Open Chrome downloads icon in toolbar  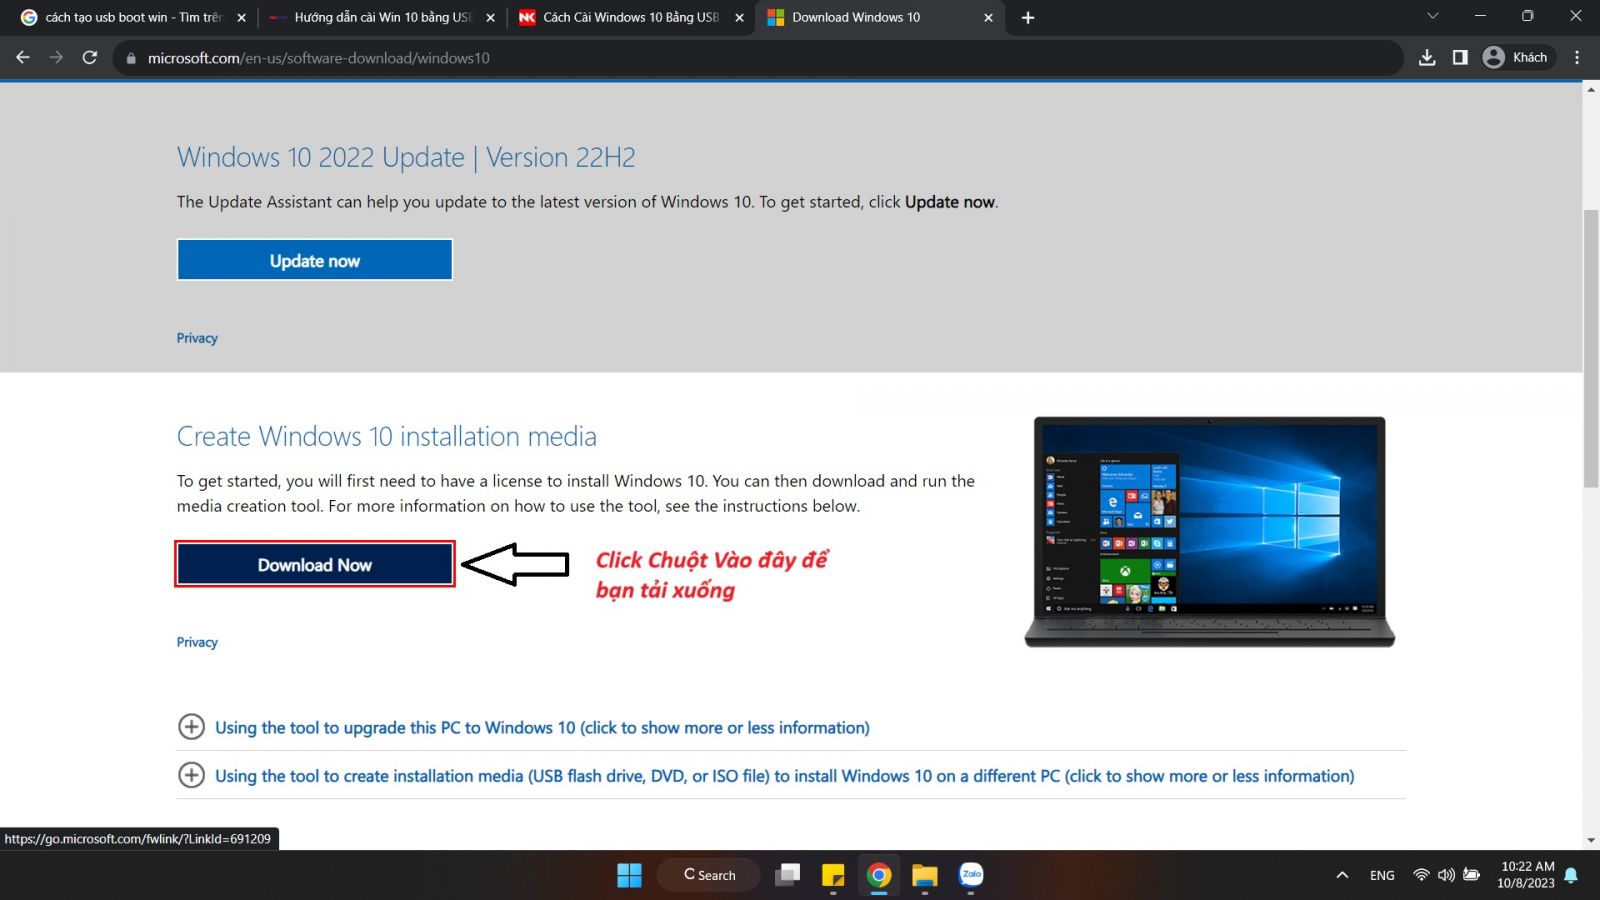point(1427,57)
